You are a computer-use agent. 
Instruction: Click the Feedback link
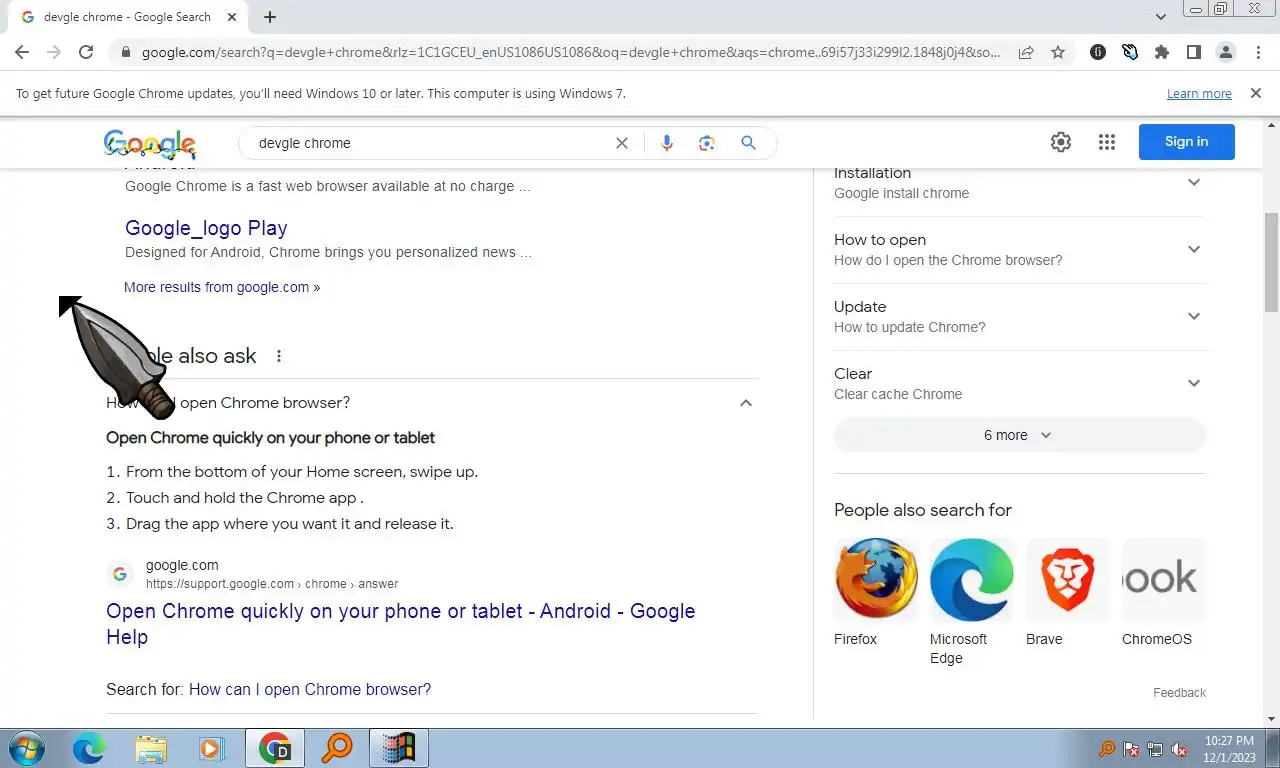click(x=1179, y=693)
